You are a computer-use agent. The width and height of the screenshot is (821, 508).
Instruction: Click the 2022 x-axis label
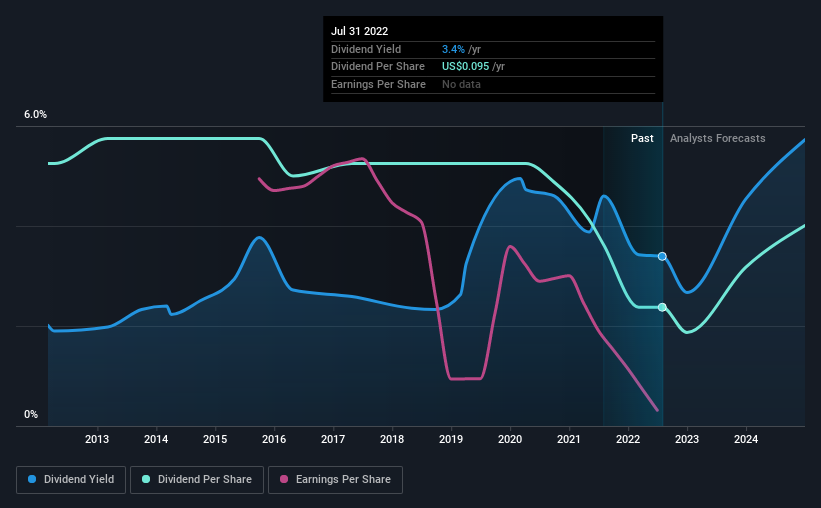tap(628, 439)
